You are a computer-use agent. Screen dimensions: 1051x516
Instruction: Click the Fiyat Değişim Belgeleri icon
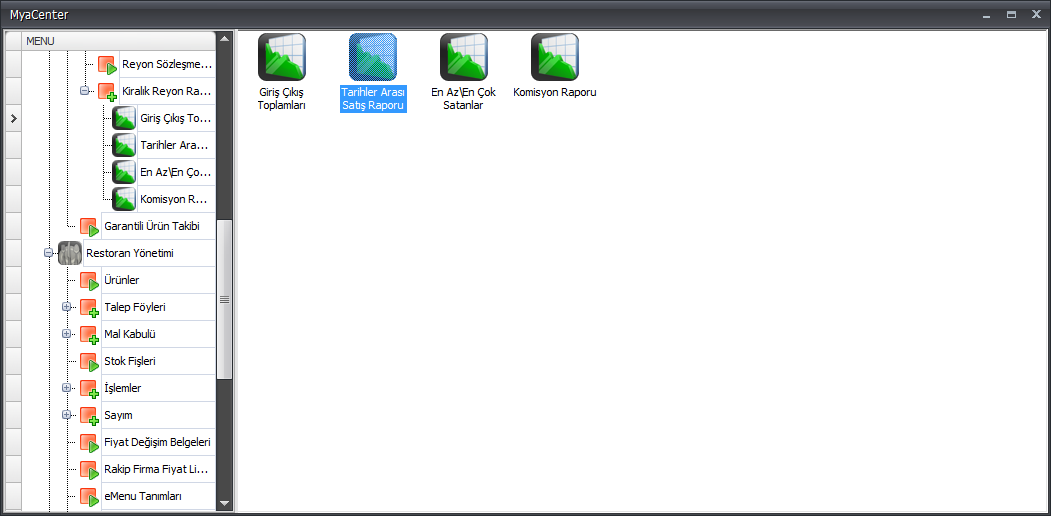pyautogui.click(x=89, y=442)
